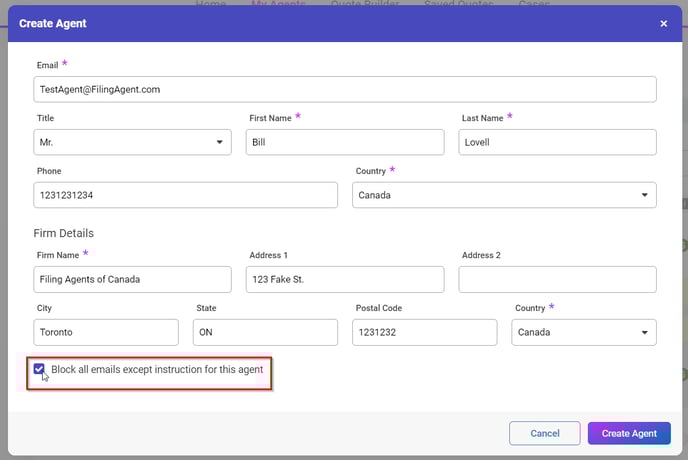Click the empty Address 2 field
This screenshot has height=460, width=688.
click(x=557, y=279)
